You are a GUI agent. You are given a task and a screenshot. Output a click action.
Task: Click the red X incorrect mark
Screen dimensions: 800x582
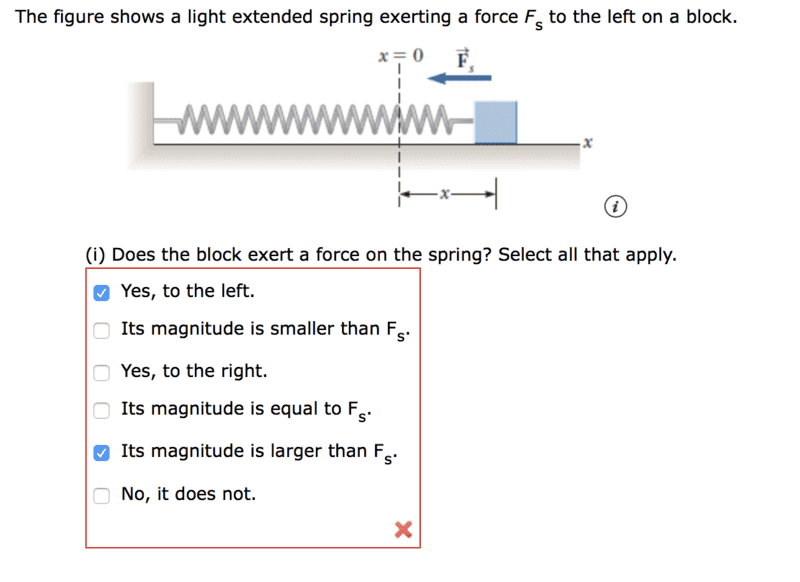coord(403,530)
